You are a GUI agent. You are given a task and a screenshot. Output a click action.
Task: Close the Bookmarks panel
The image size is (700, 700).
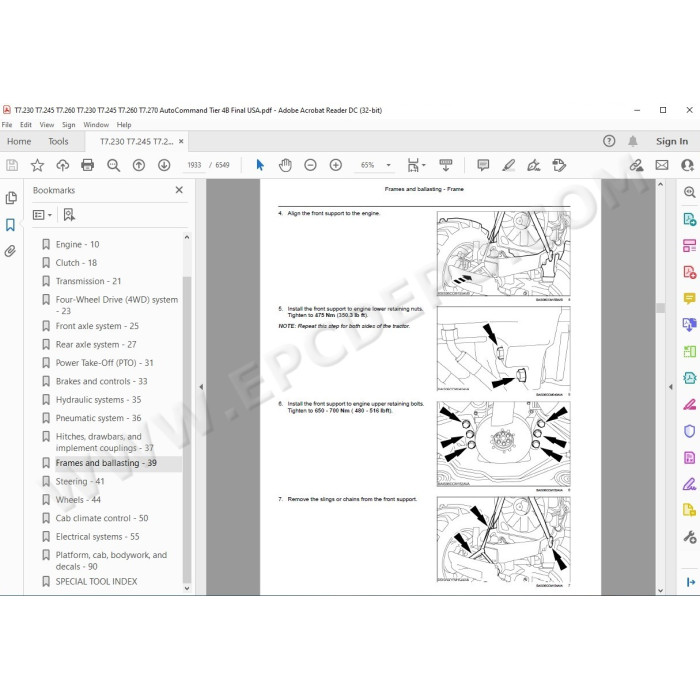tap(179, 190)
